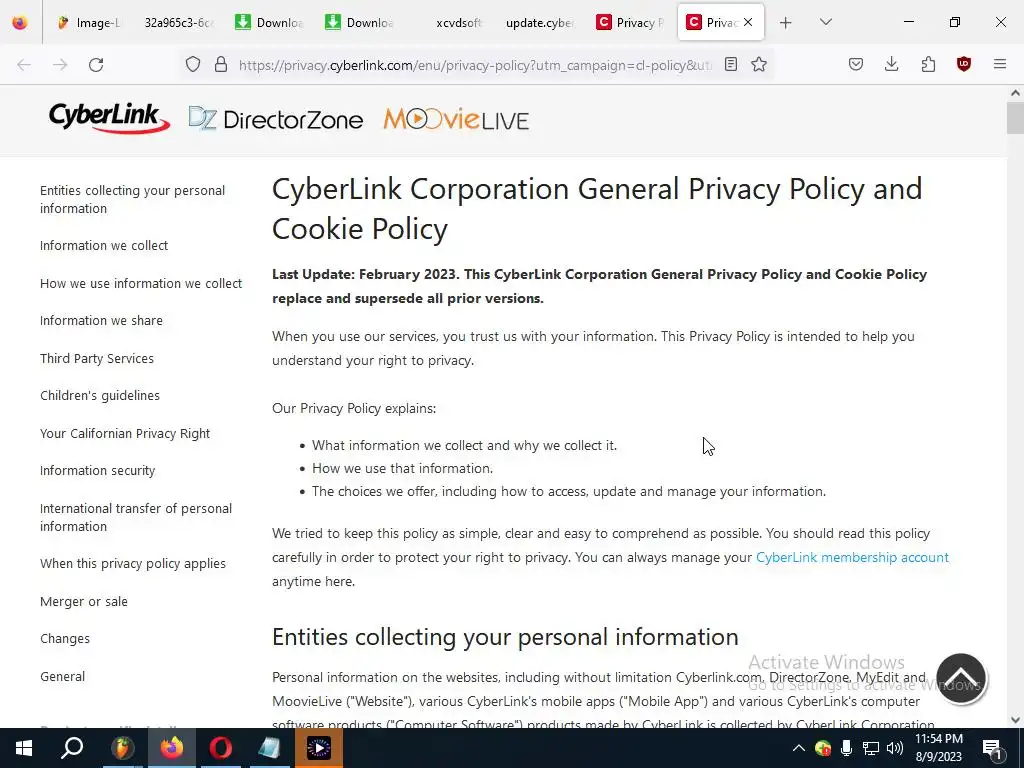Click the page vertical scrollbar thumb

(1015, 118)
